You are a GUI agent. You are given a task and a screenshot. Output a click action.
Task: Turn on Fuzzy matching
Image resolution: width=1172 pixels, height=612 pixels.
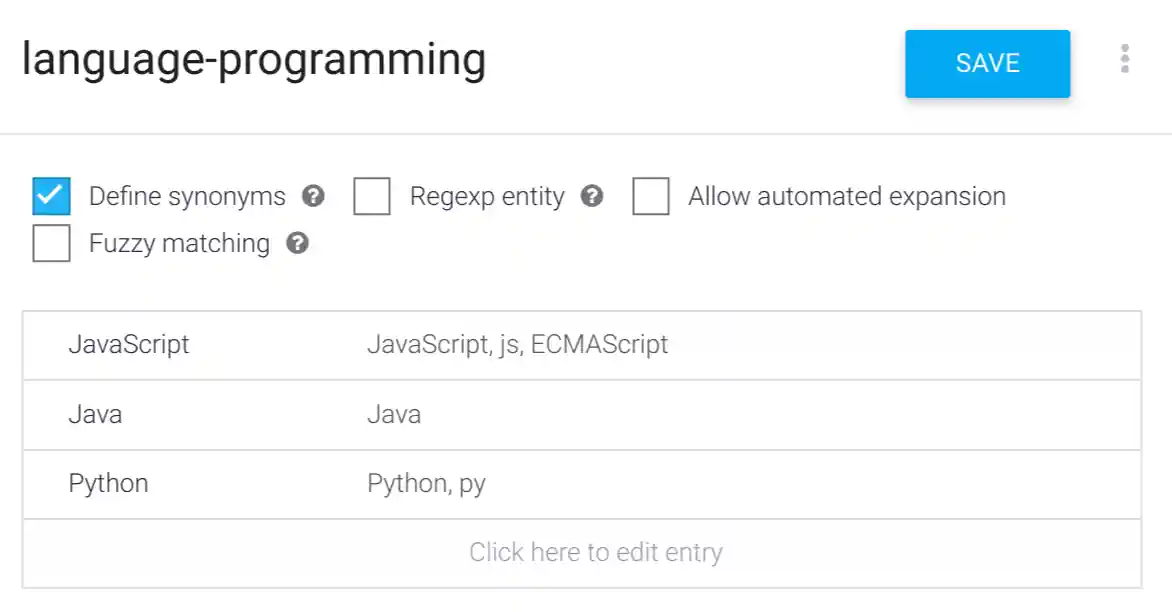(50, 244)
